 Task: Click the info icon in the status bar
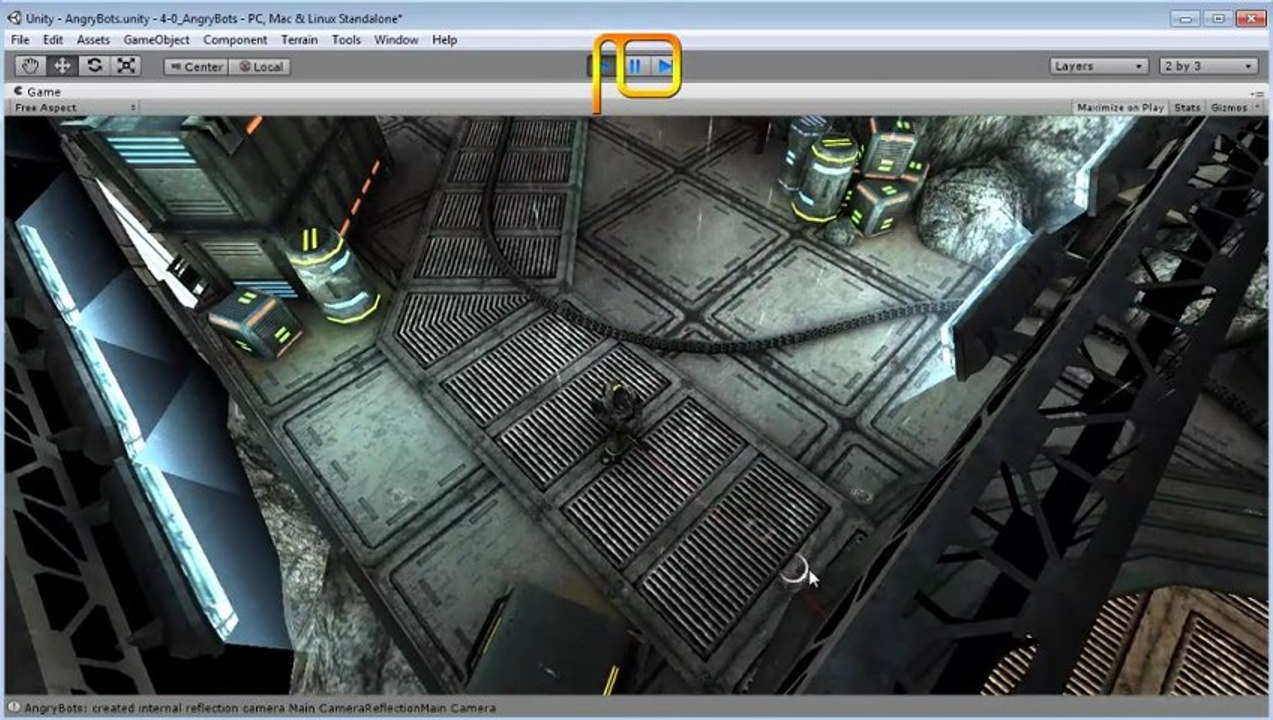14,708
